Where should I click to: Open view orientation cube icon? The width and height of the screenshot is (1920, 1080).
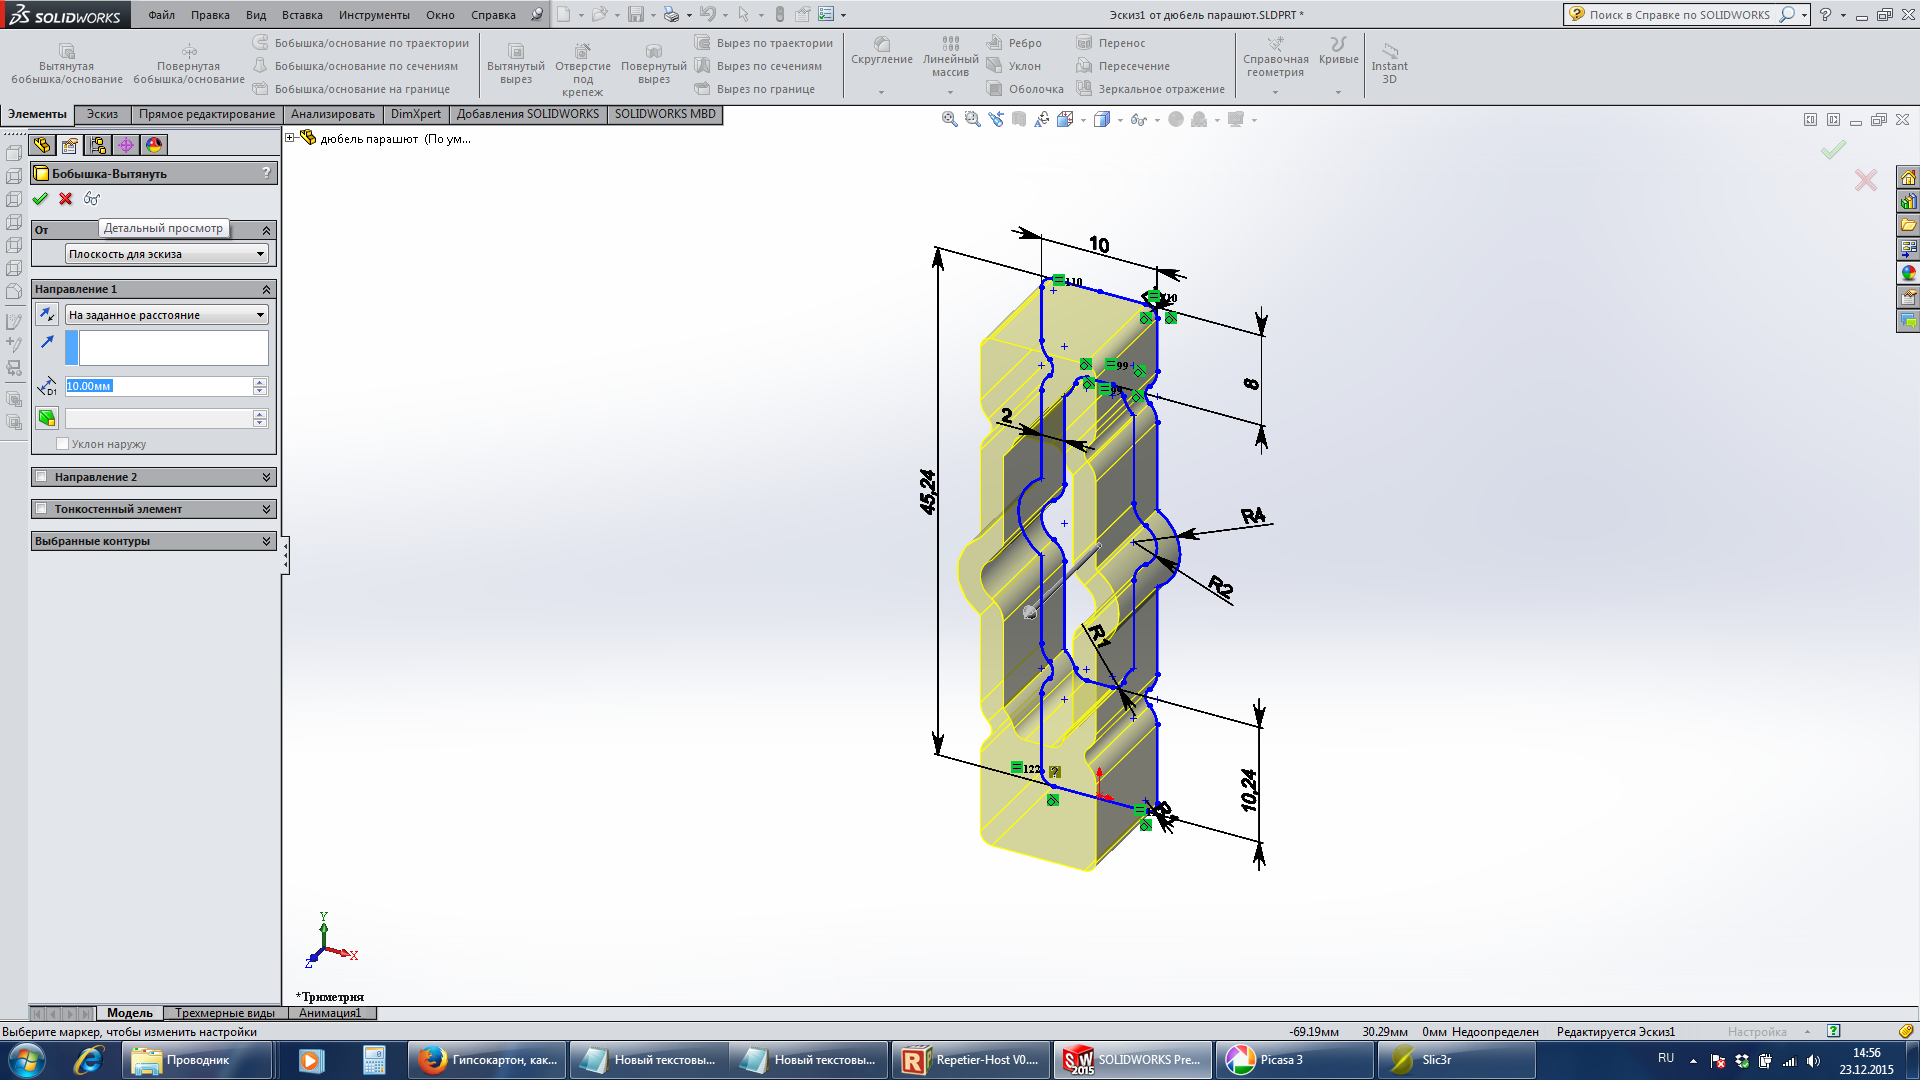coord(1066,119)
